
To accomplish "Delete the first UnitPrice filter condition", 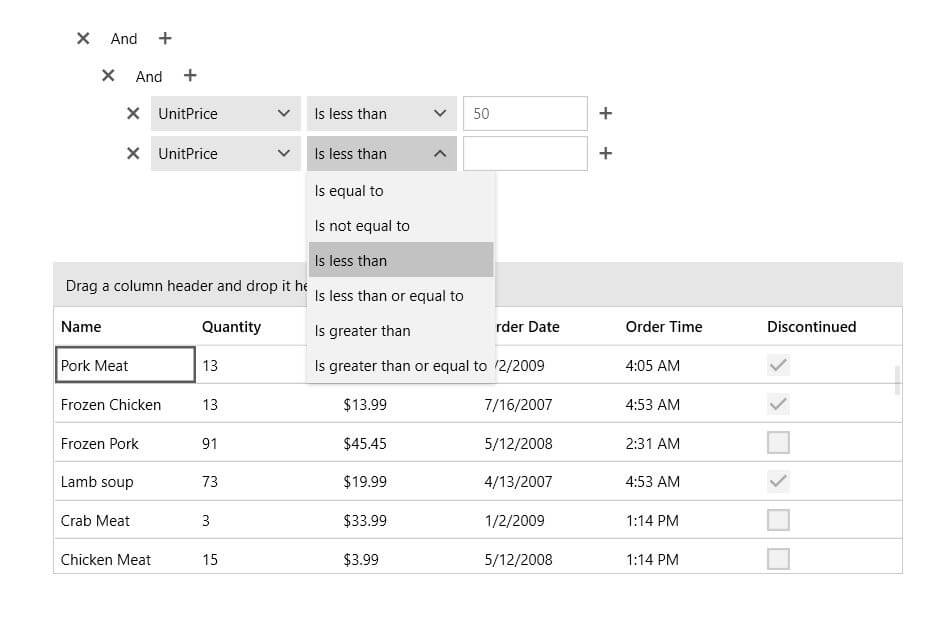I will click(x=133, y=113).
